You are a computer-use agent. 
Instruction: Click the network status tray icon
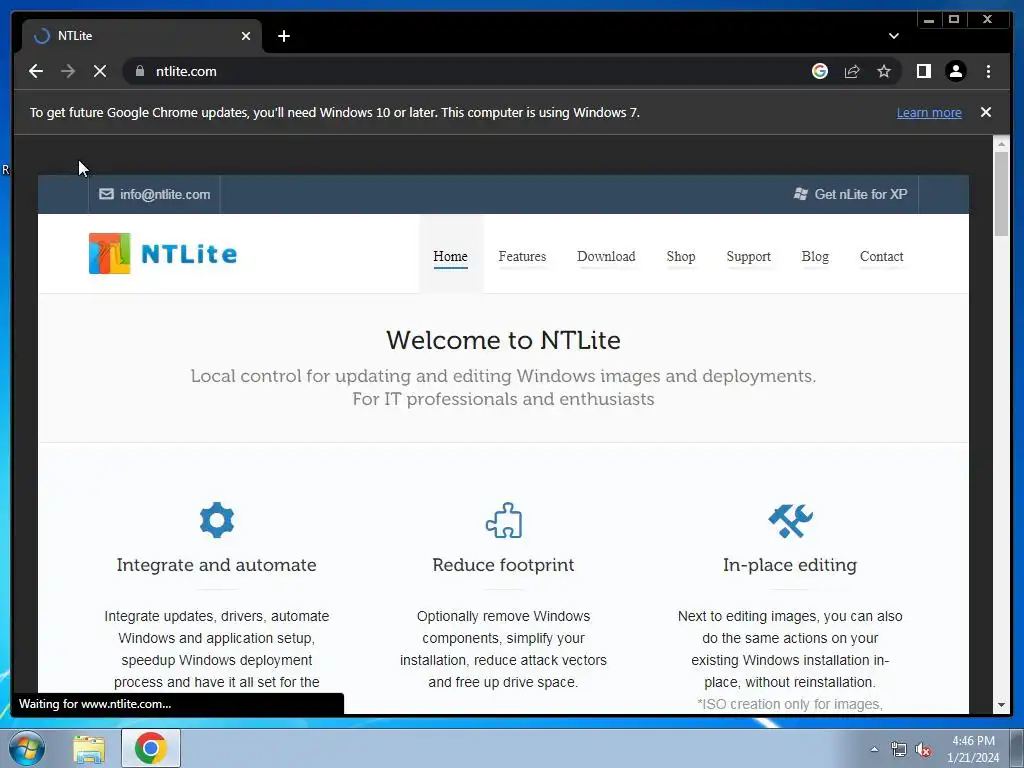coord(899,749)
